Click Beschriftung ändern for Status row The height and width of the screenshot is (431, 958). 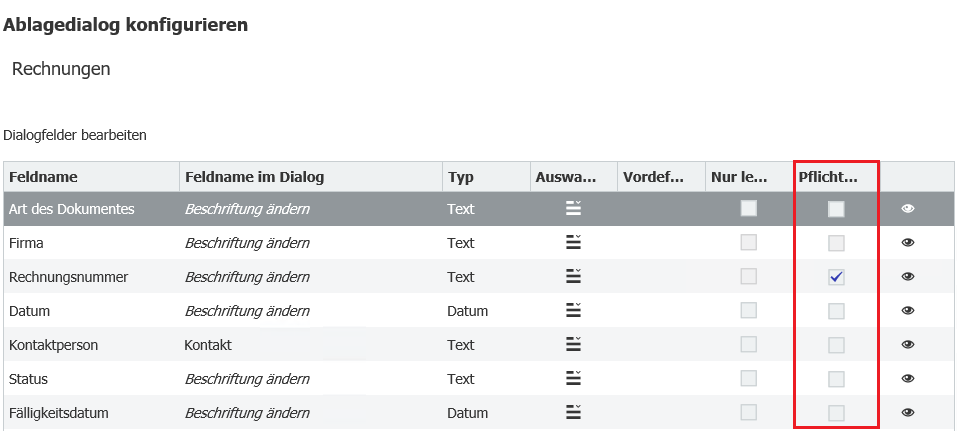tap(247, 379)
